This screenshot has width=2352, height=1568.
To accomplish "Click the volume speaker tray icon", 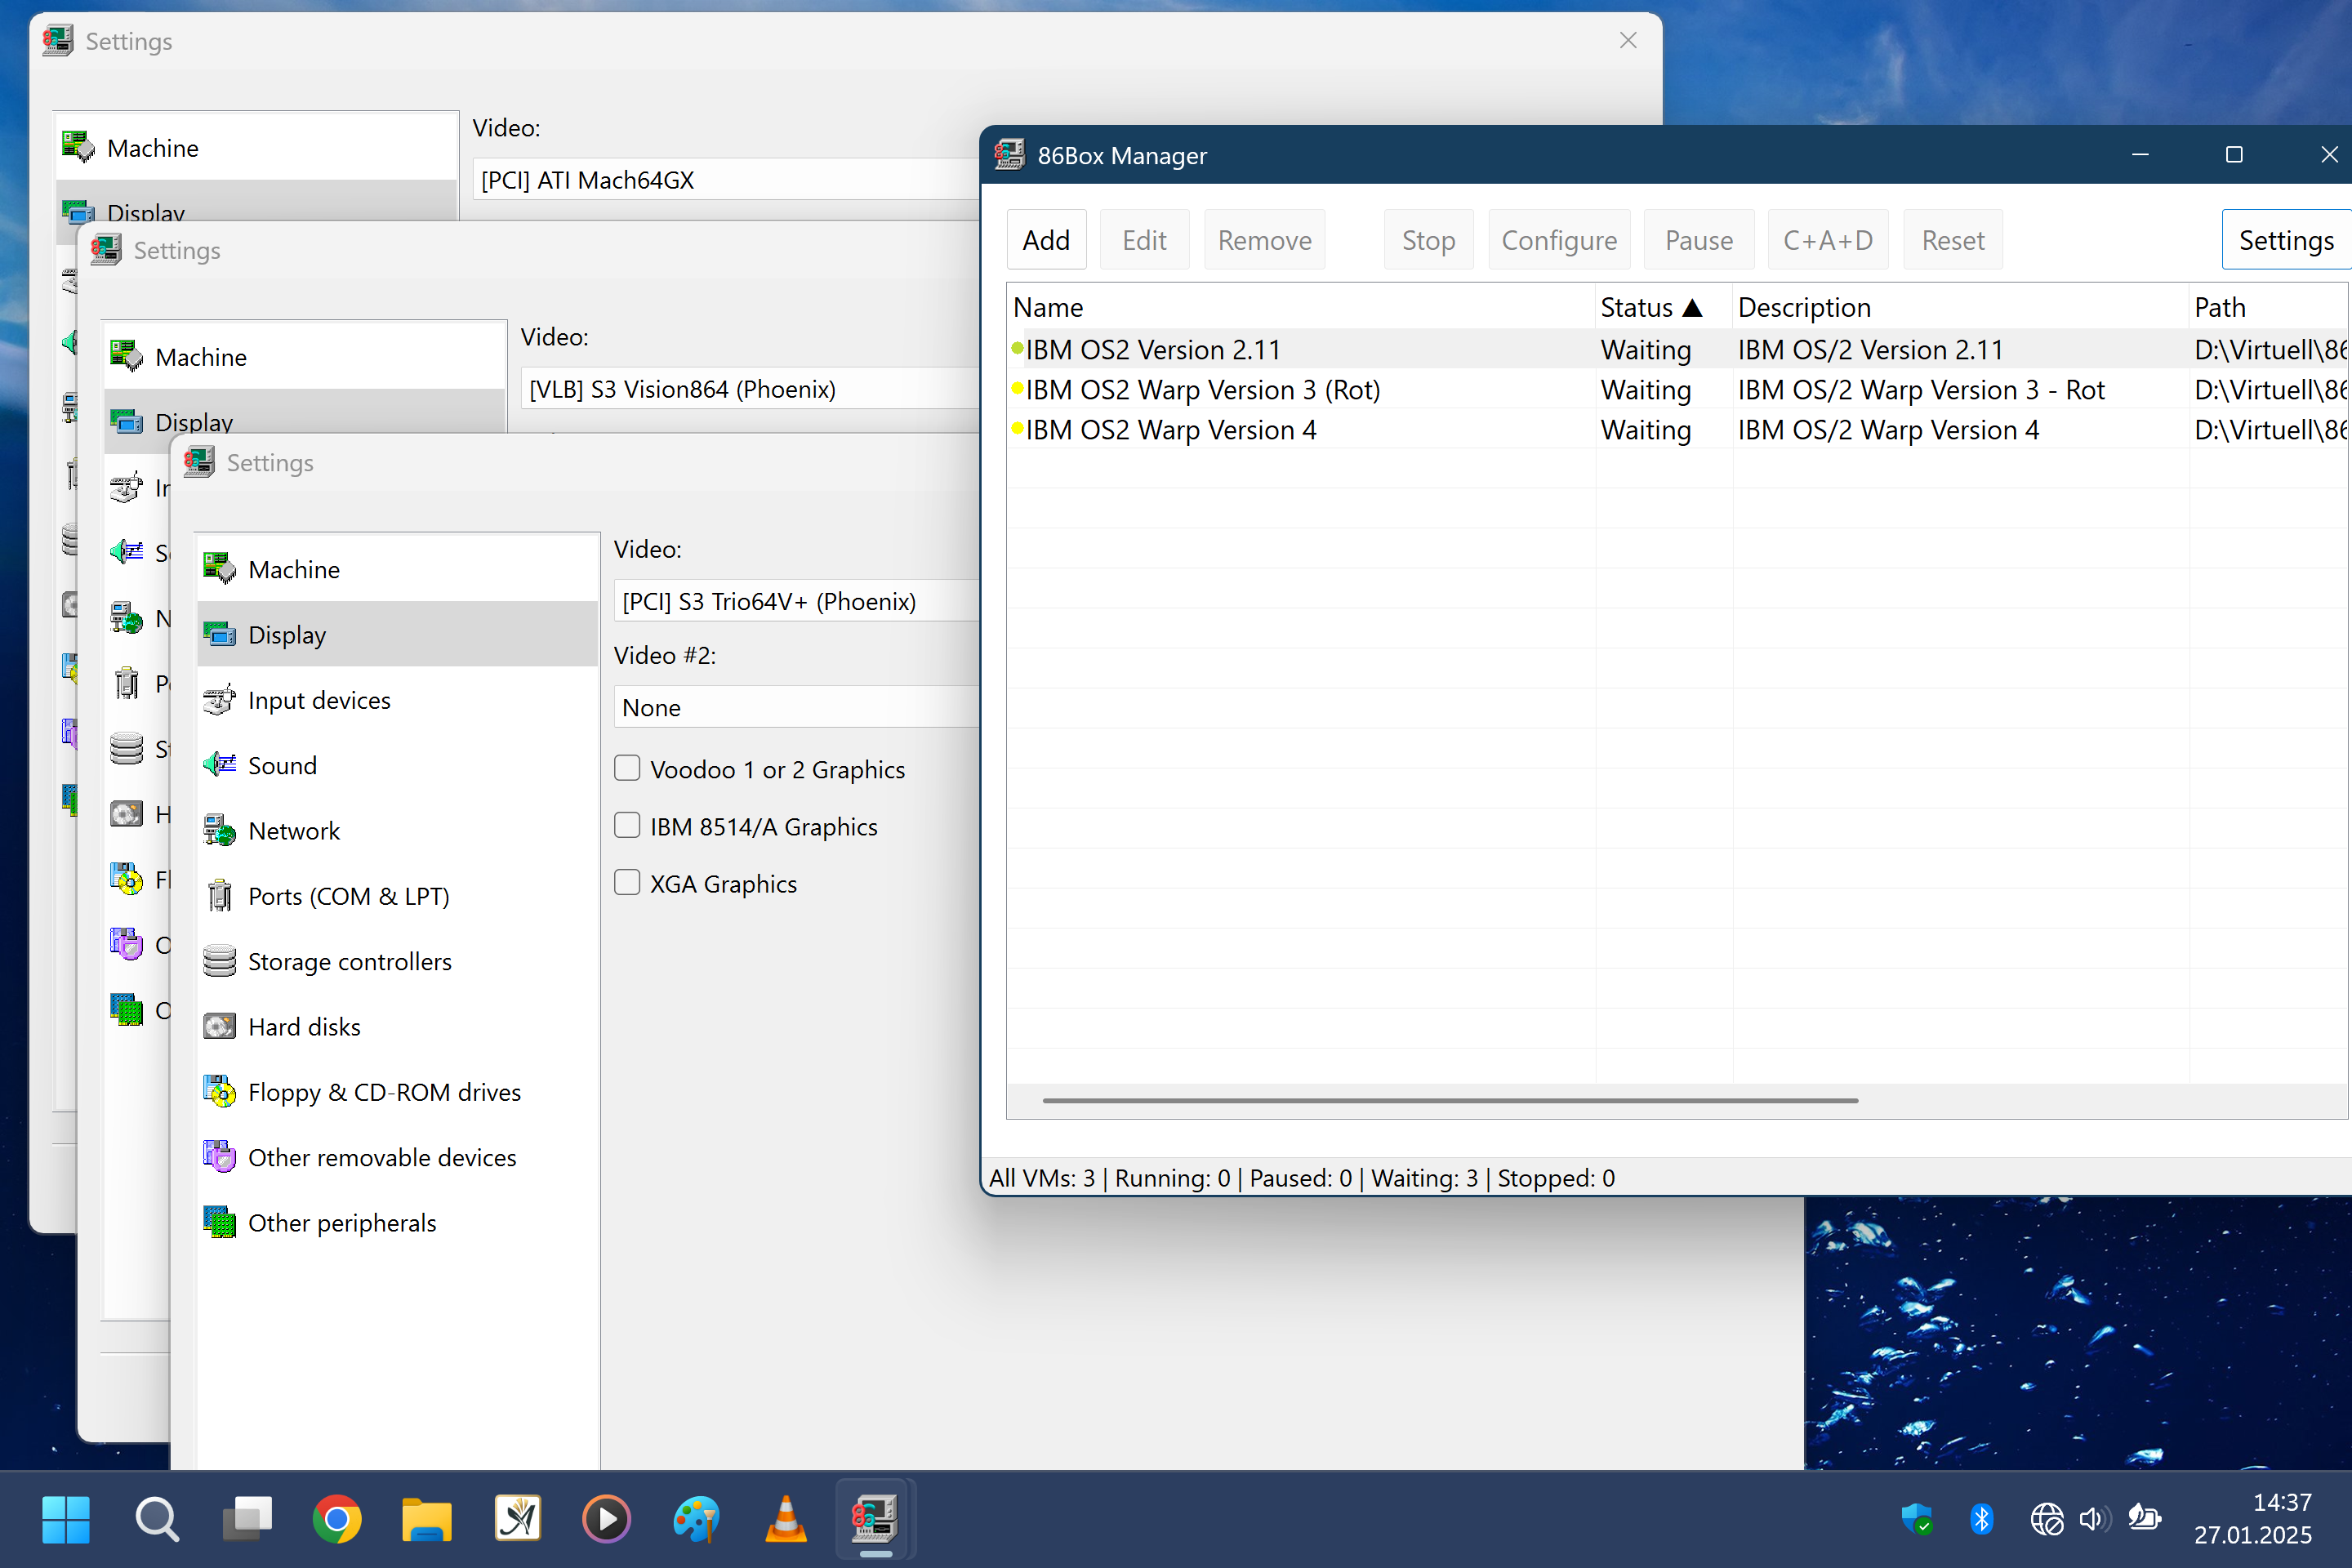I will (2094, 1519).
